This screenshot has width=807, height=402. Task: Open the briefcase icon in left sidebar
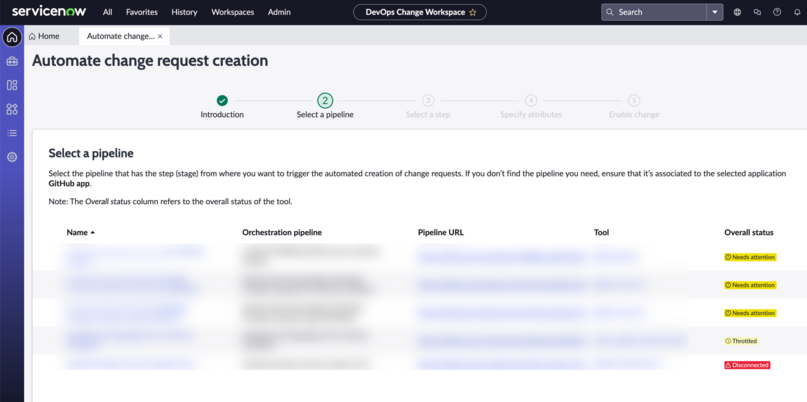[12, 61]
